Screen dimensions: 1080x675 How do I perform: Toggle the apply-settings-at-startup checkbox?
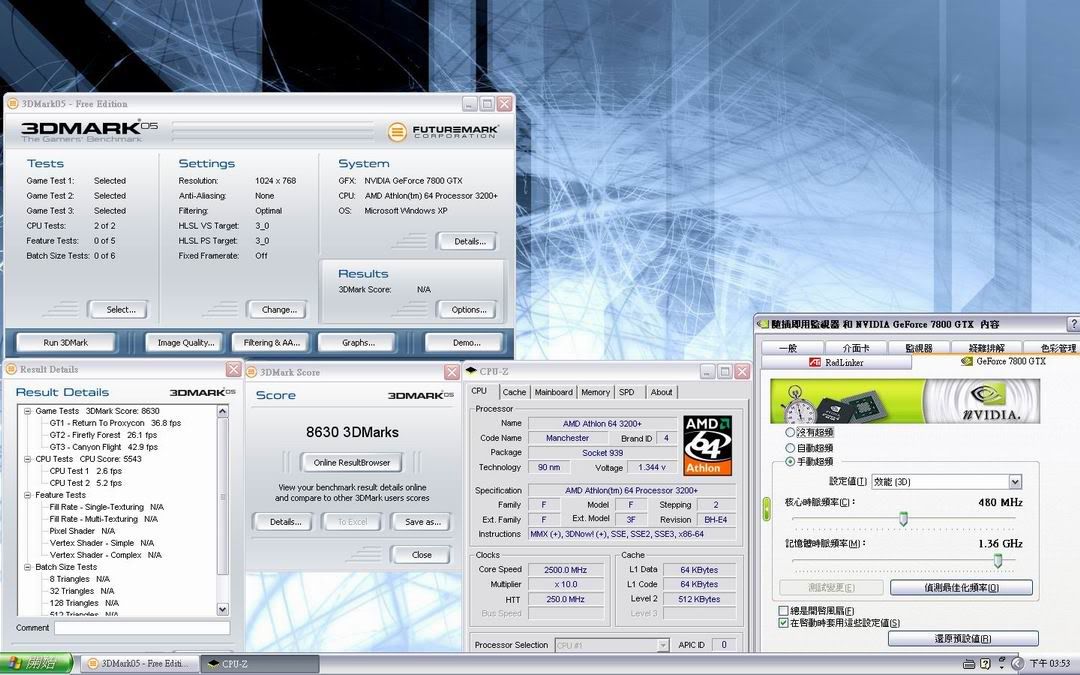pyautogui.click(x=783, y=623)
